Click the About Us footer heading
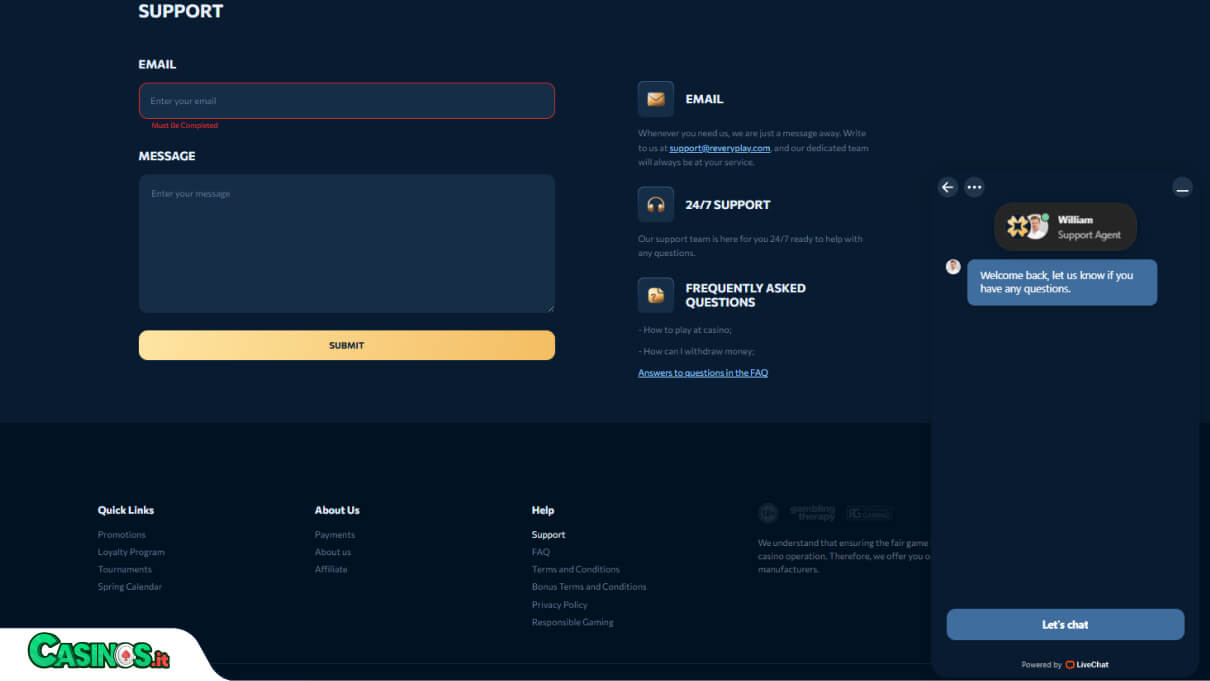The height and width of the screenshot is (681, 1210). point(337,510)
